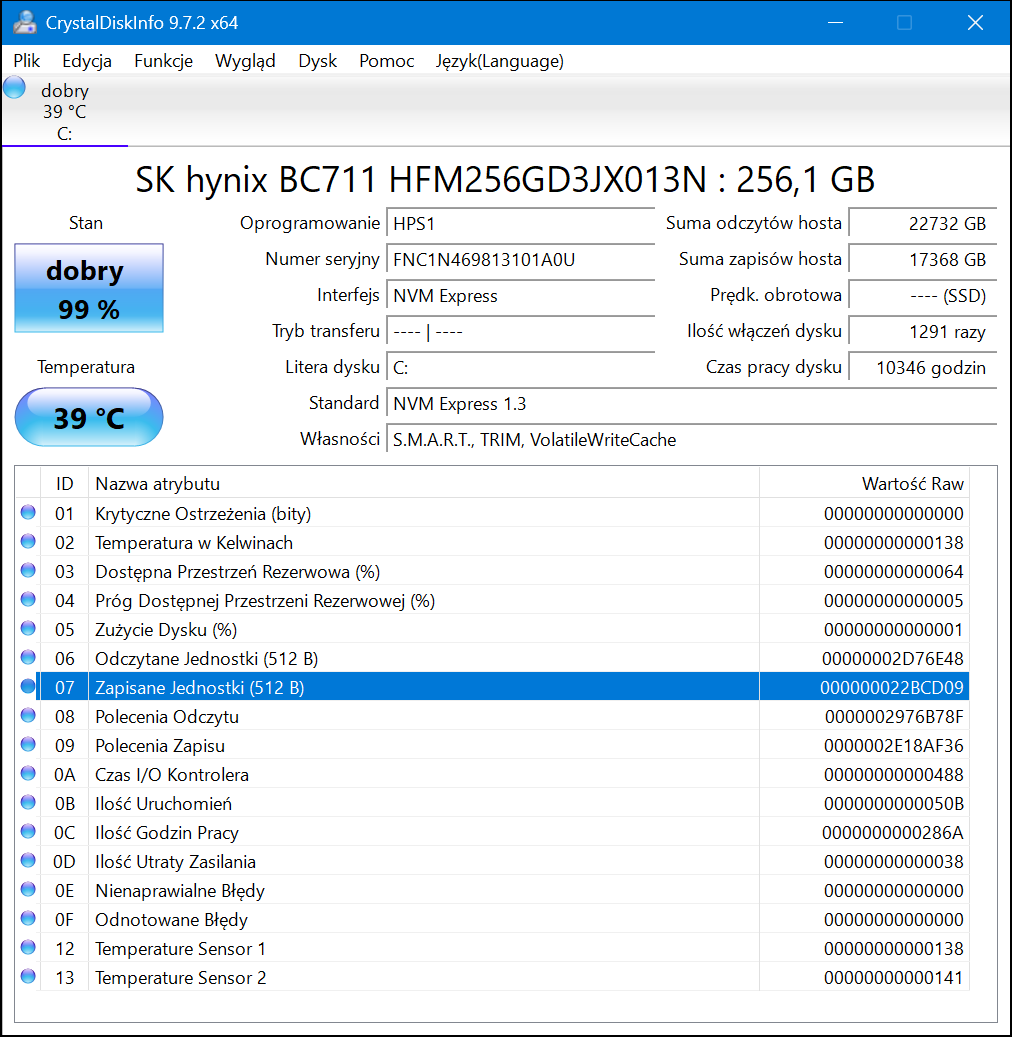
Task: Click blue orb for Zapisane Jednostki row
Action: point(28,687)
